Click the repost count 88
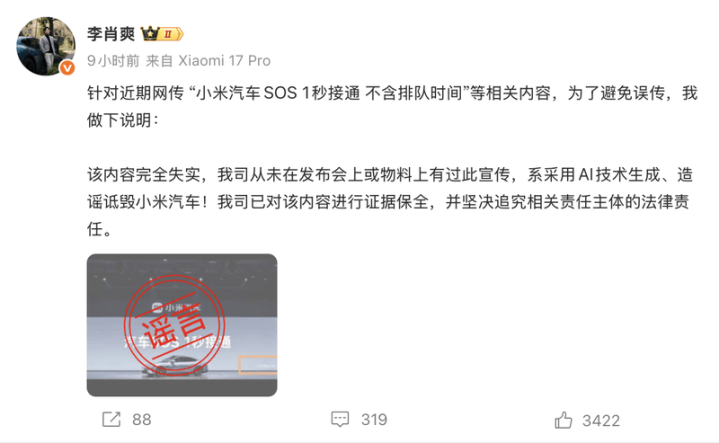This screenshot has height=443, width=719. (141, 420)
